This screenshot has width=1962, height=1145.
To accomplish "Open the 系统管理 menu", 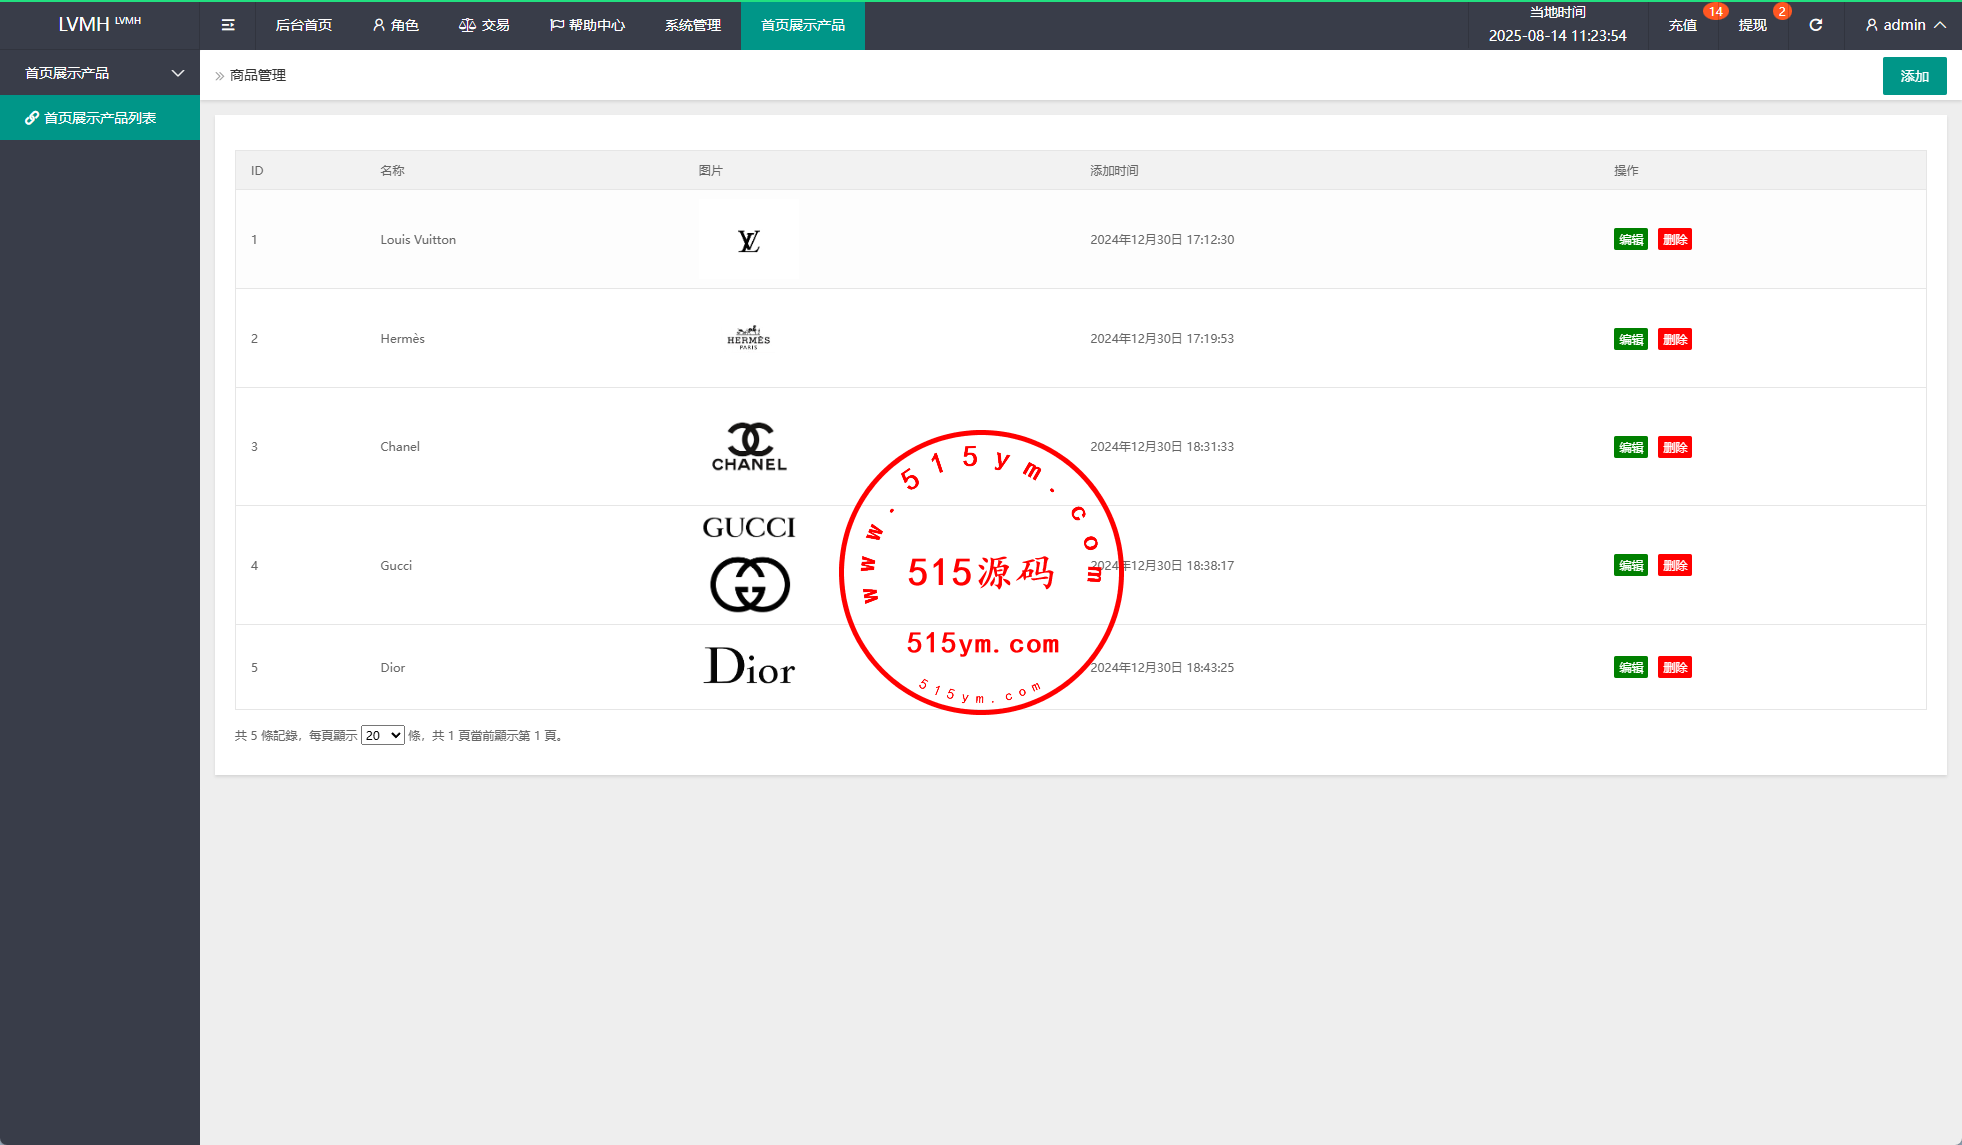I will [x=692, y=25].
